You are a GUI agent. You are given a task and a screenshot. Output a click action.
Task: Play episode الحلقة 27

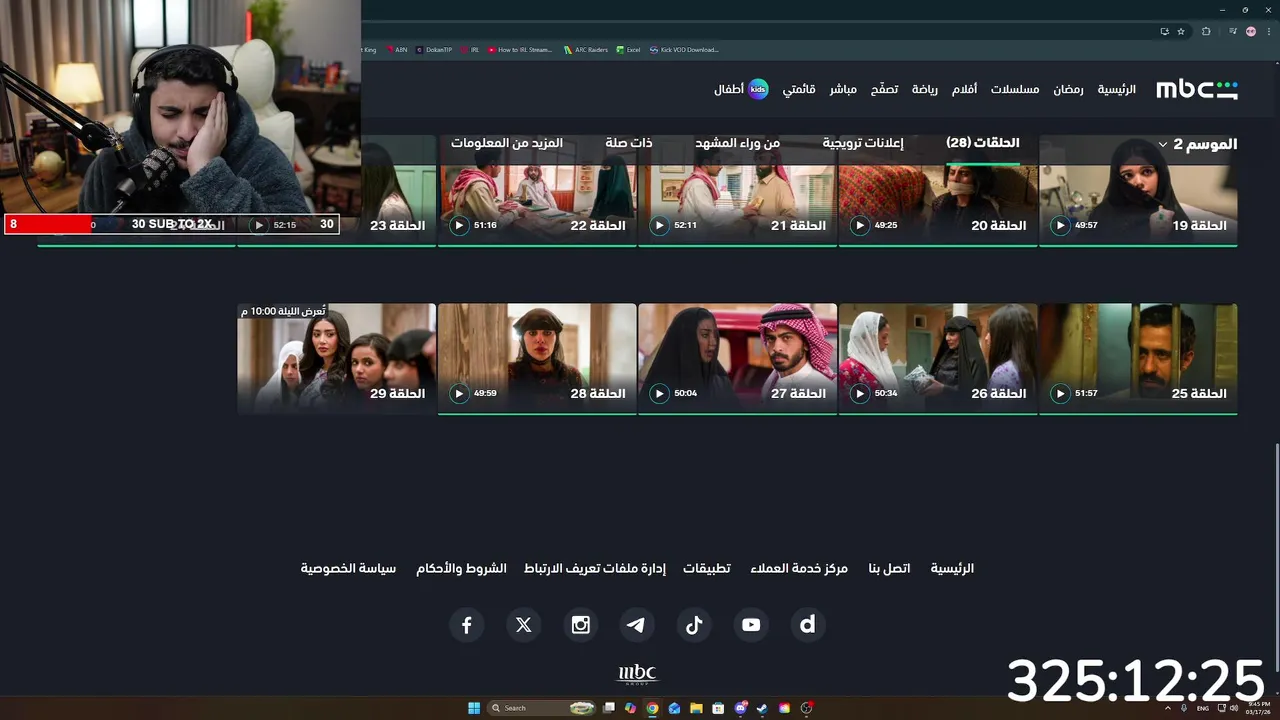point(659,394)
